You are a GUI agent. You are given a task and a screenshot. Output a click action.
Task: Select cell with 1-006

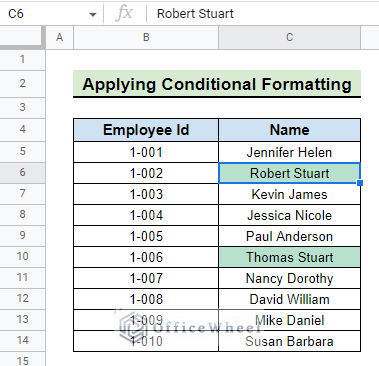(x=146, y=257)
